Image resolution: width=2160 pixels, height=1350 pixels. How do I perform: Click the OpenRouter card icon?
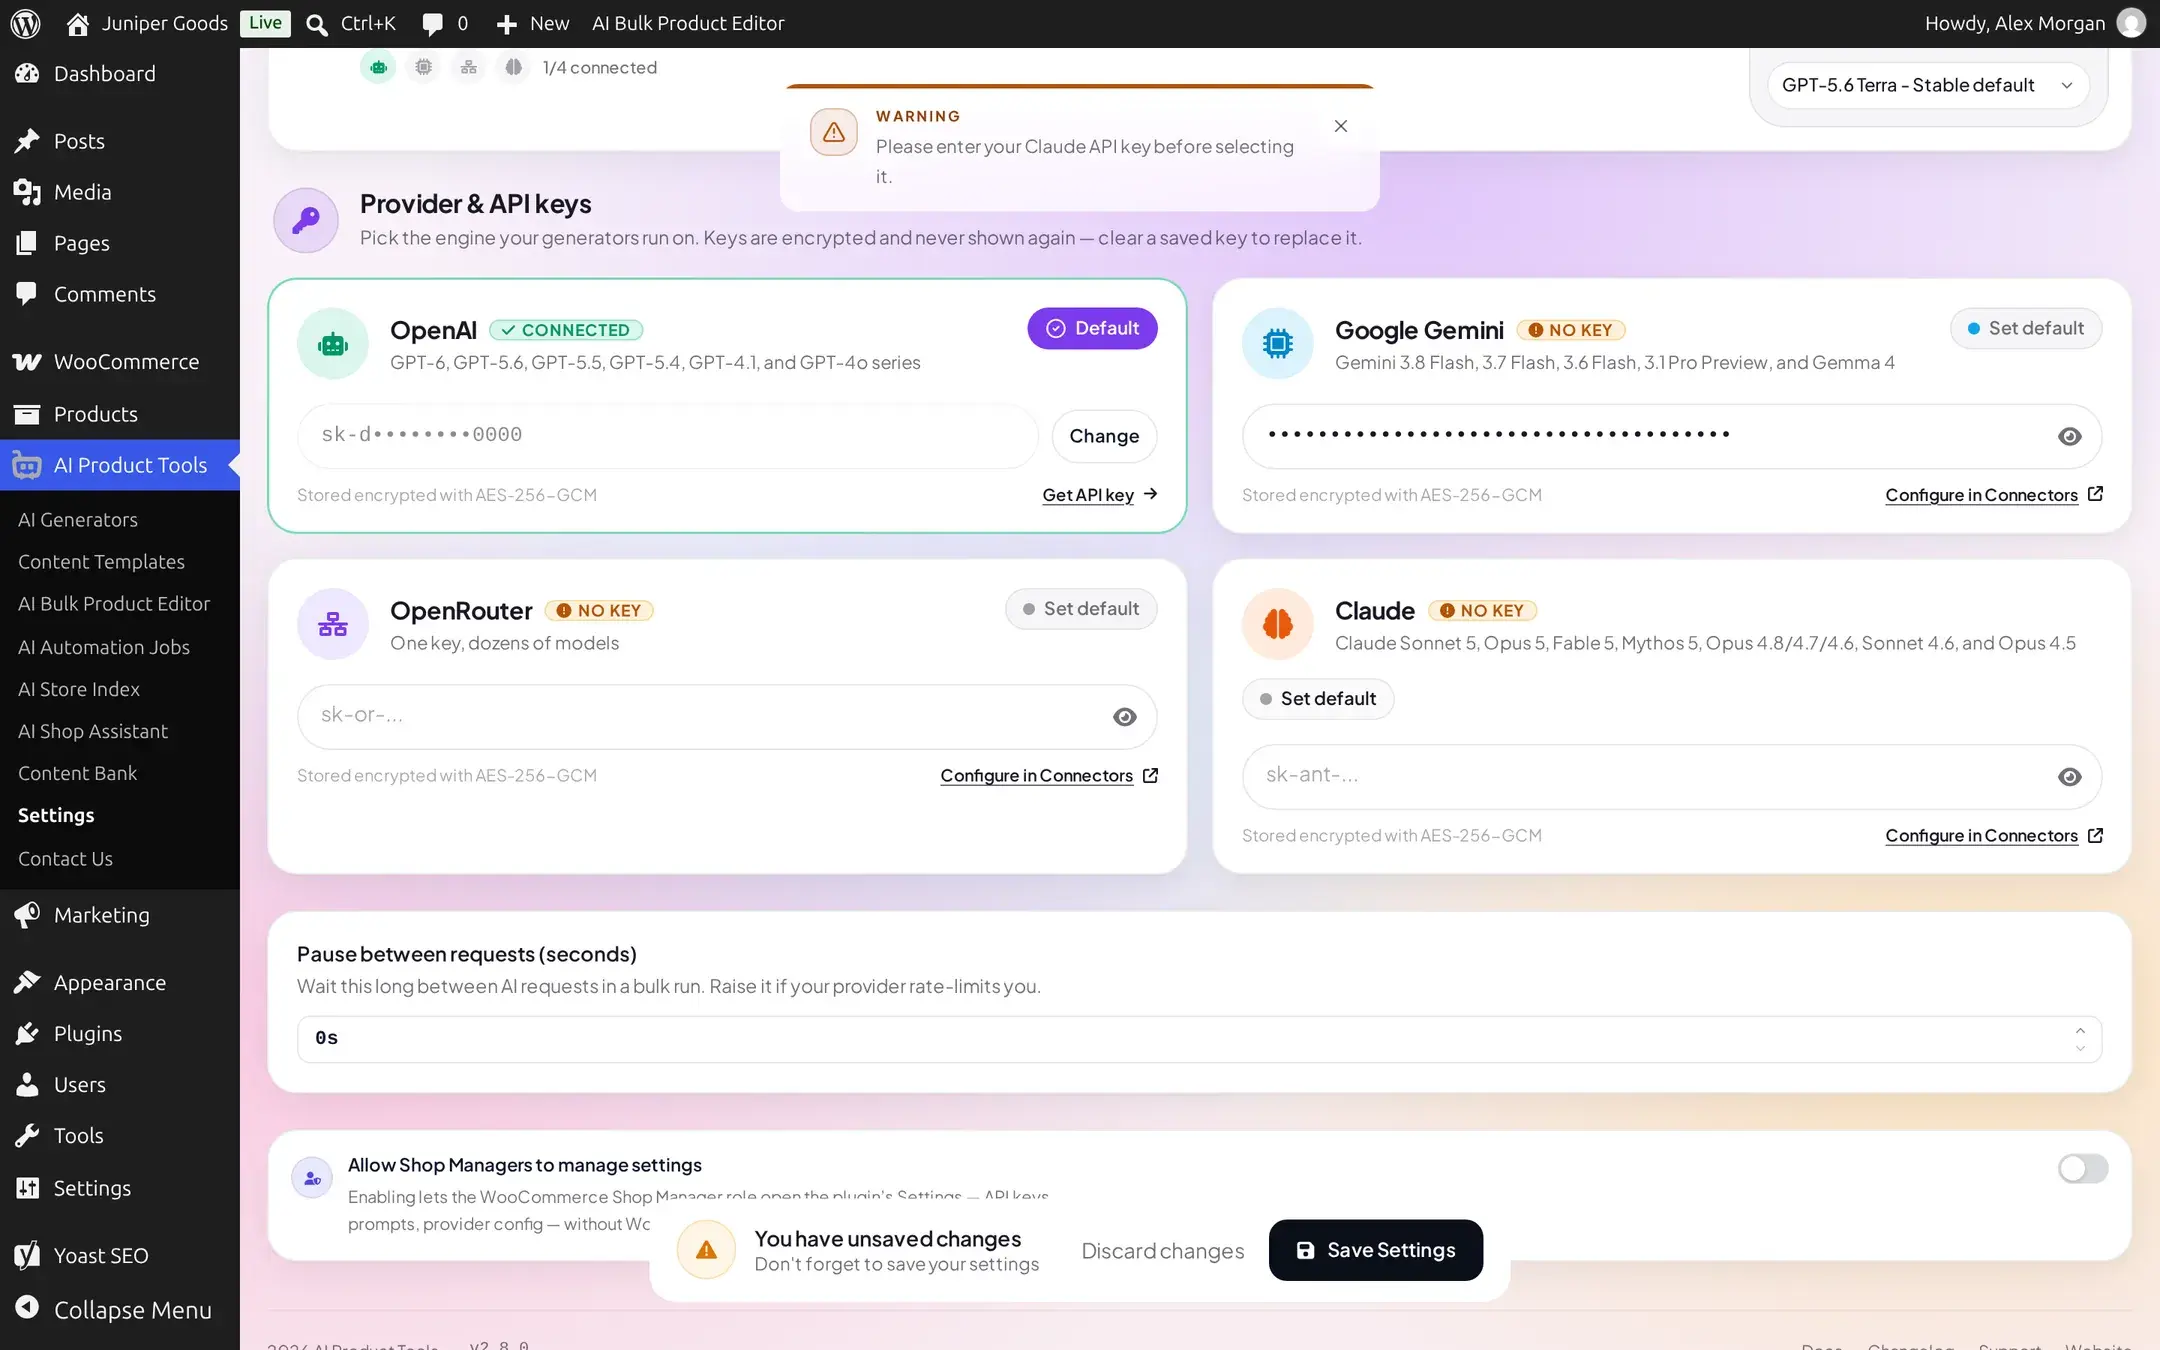pos(333,624)
